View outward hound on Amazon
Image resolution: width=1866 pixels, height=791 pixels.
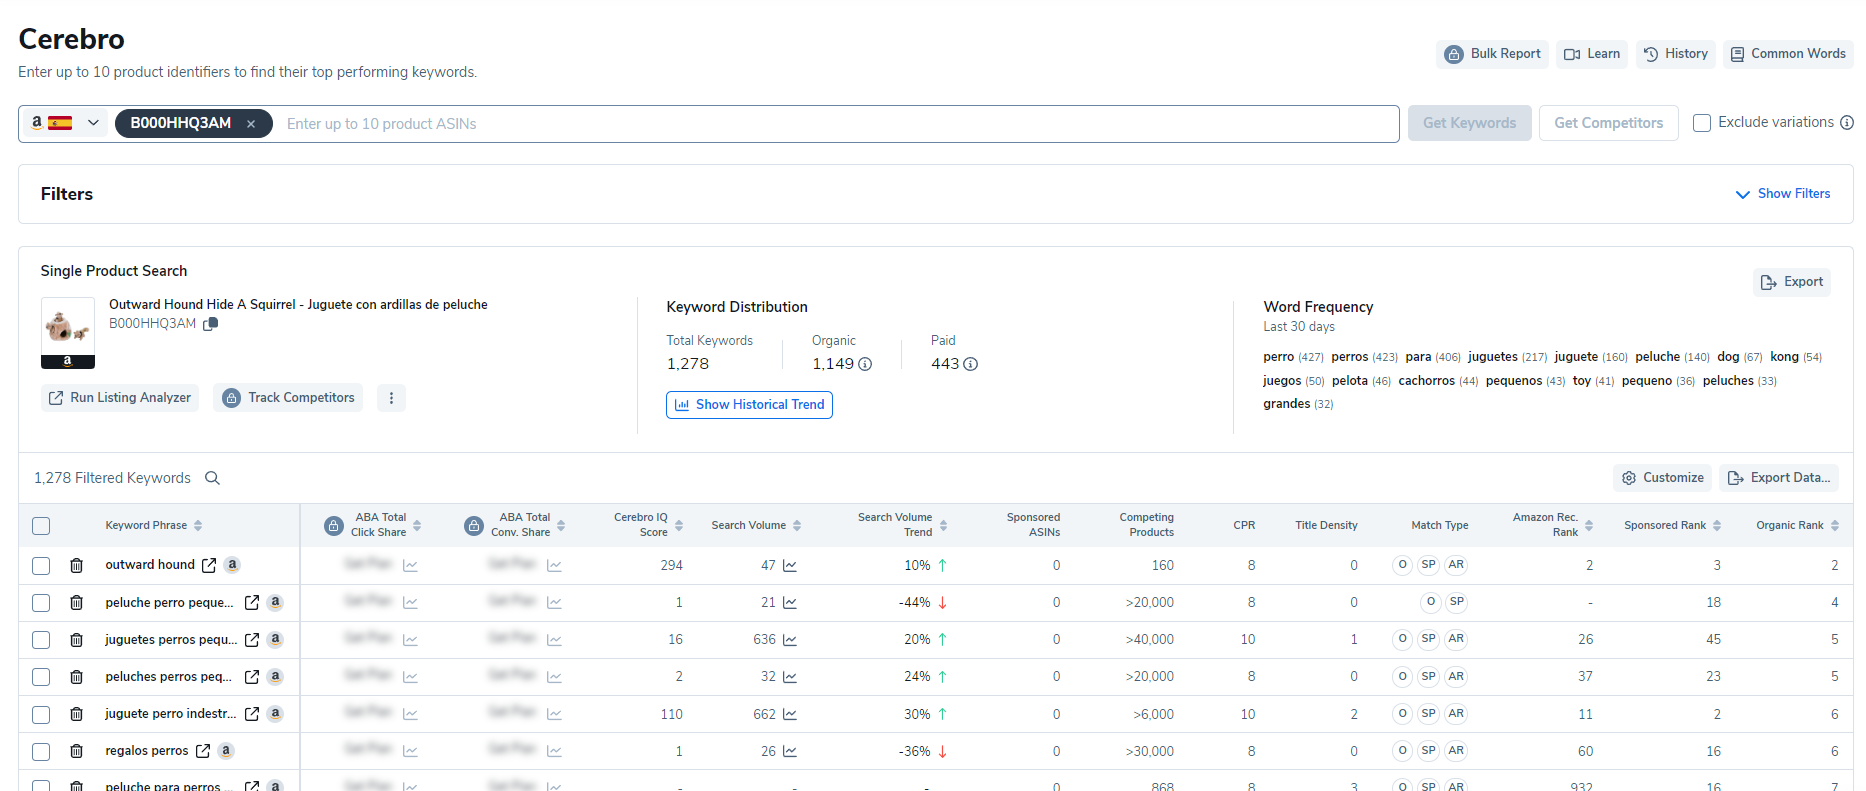pyautogui.click(x=232, y=565)
